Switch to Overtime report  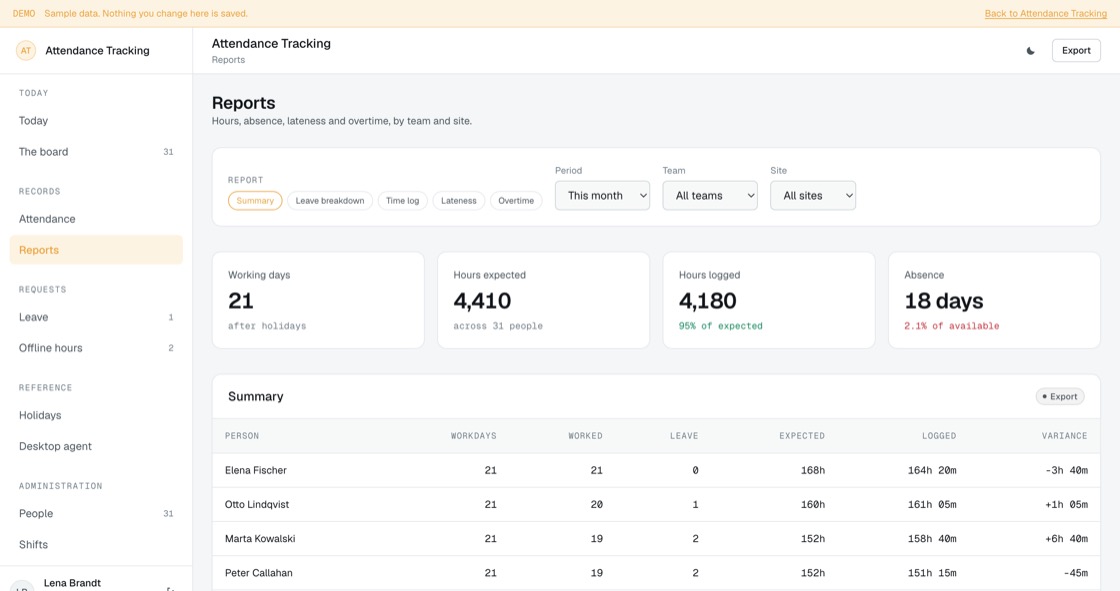coord(516,201)
